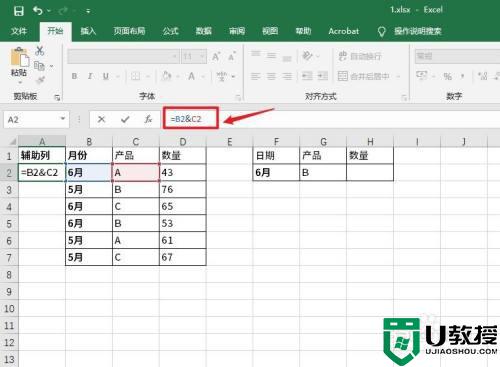The width and height of the screenshot is (500, 367).
Task: Open the 视图 ribbon tab
Action: [270, 31]
